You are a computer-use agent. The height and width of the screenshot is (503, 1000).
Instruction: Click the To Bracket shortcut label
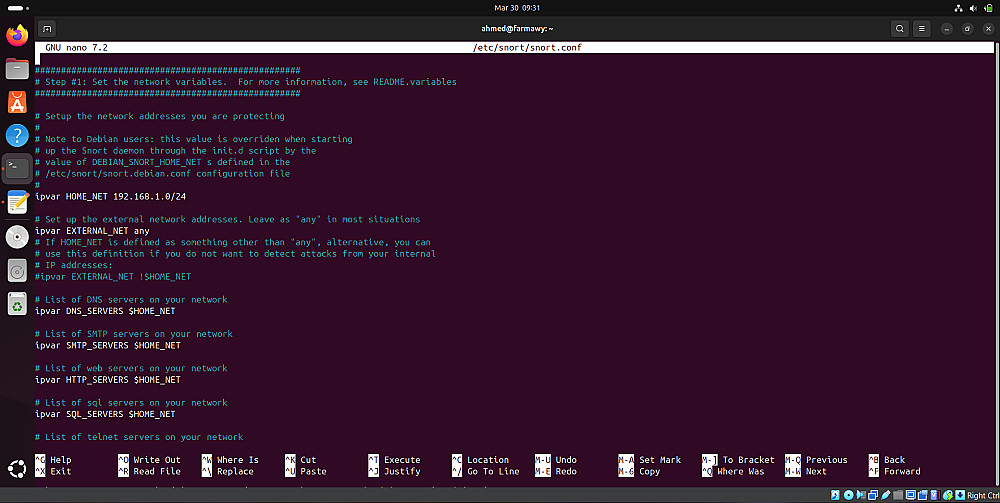tap(749, 460)
